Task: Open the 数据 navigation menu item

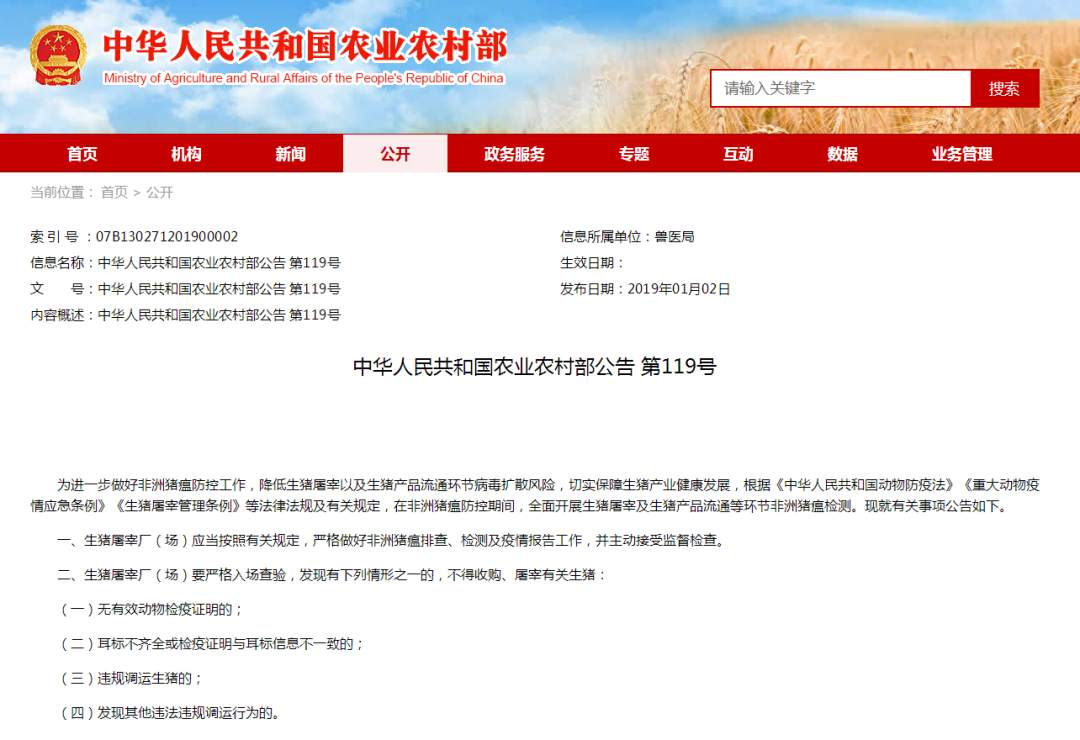Action: (x=842, y=154)
